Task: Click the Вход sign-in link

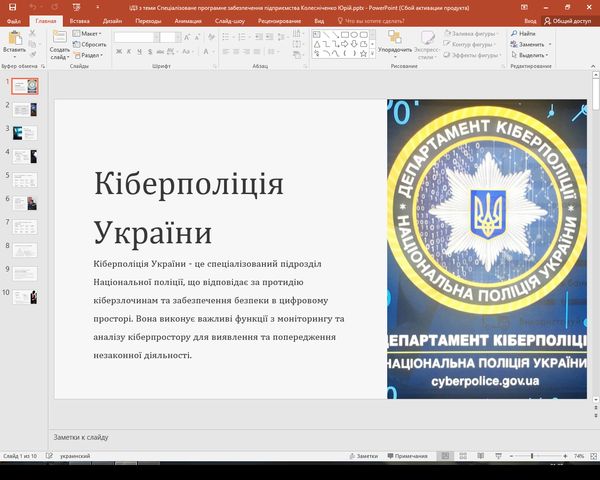Action: coord(530,20)
